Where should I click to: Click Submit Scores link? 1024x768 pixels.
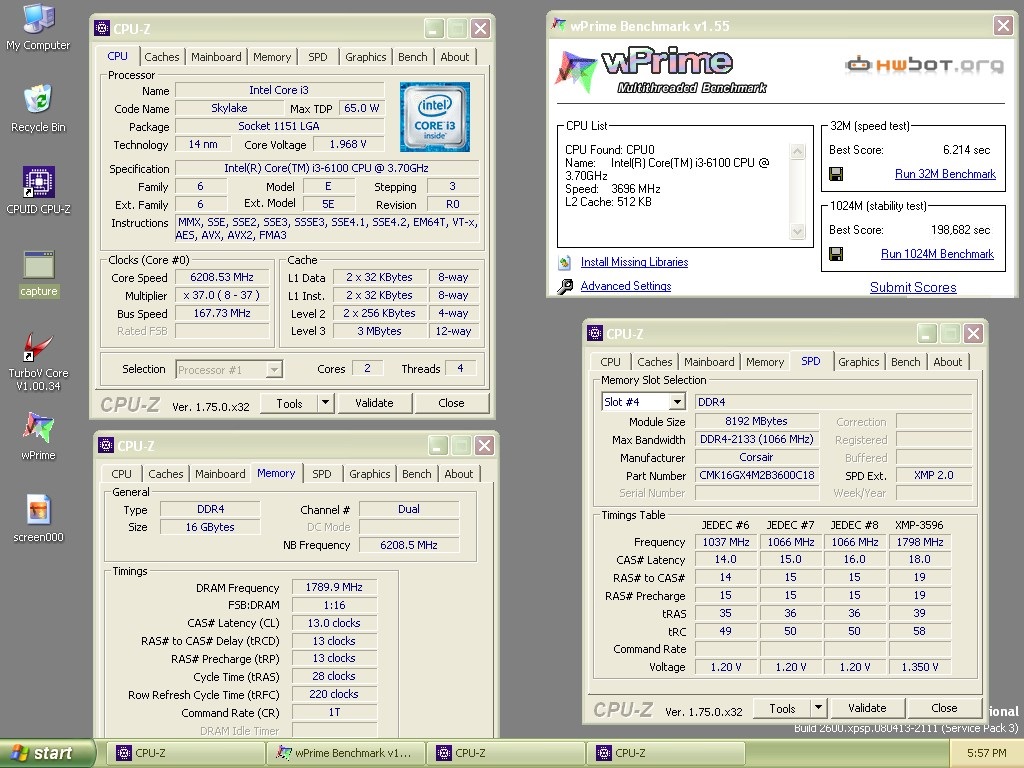tap(913, 287)
